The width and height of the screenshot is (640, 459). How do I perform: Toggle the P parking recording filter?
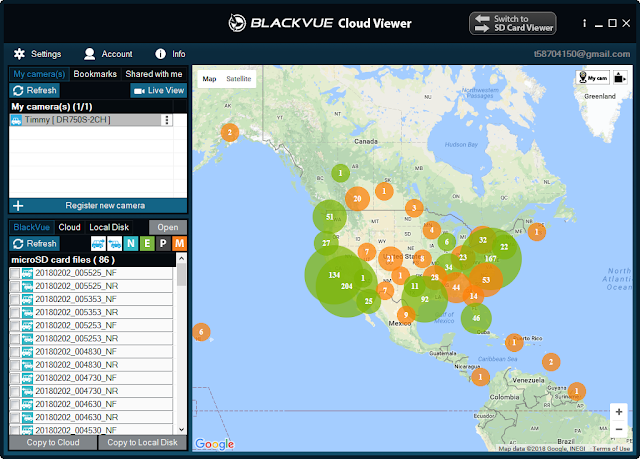pos(163,244)
